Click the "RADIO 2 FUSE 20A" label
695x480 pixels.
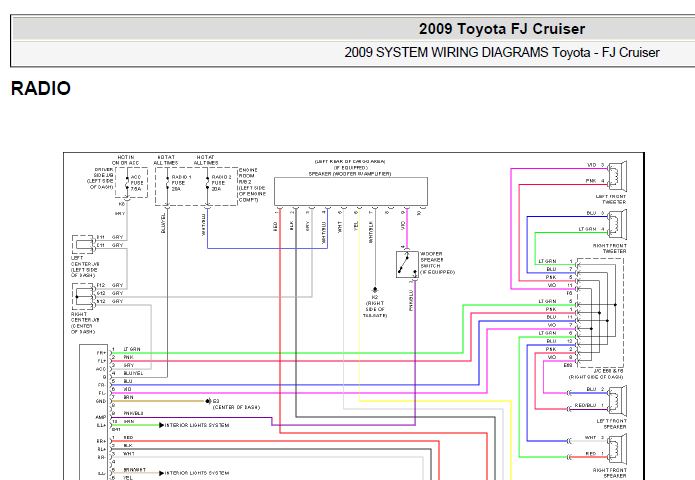[222, 183]
